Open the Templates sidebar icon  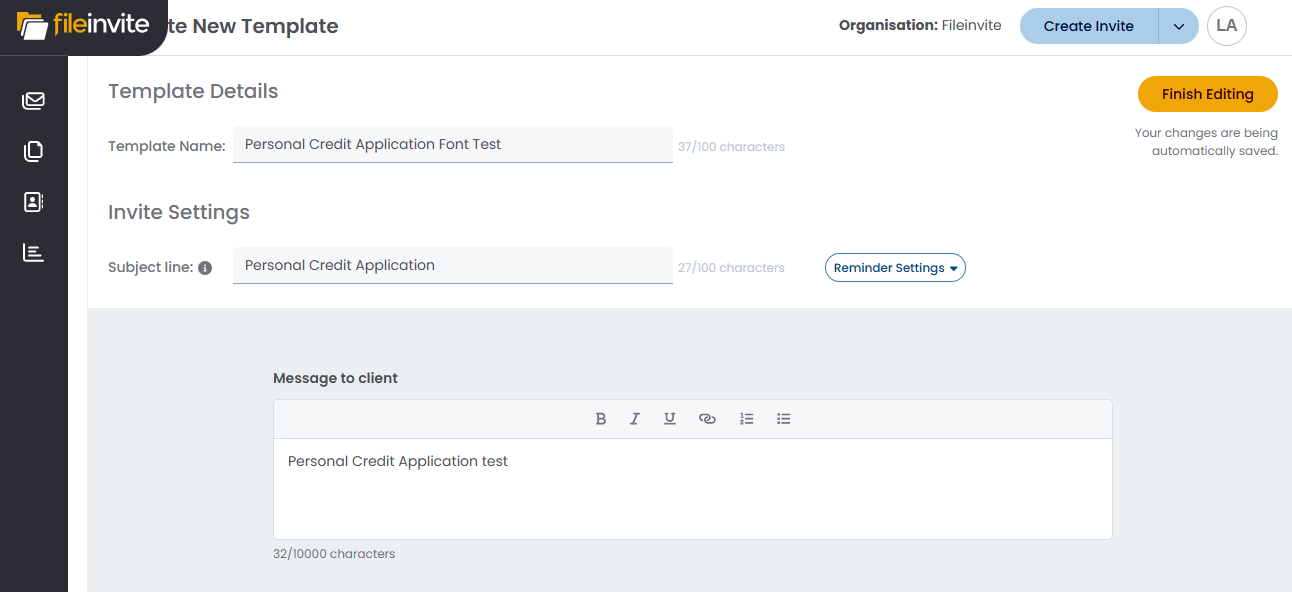tap(34, 152)
